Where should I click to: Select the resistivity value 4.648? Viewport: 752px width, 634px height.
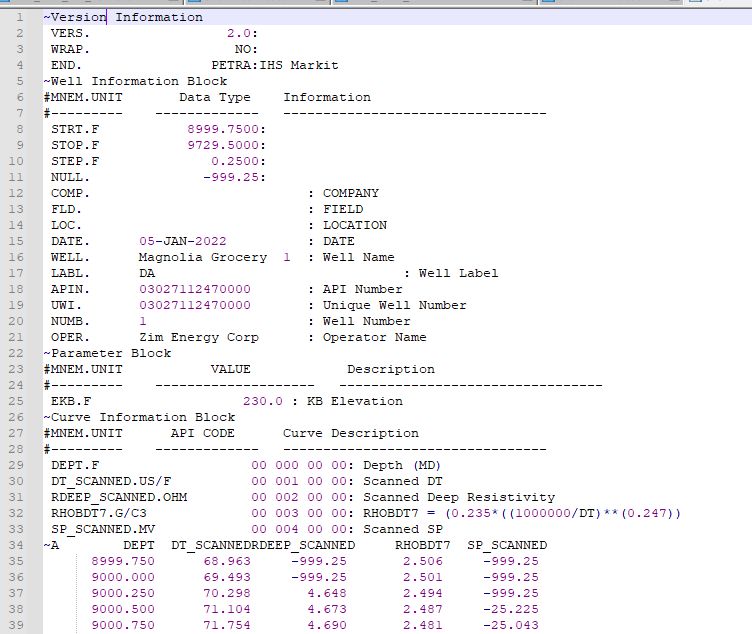pyautogui.click(x=327, y=593)
